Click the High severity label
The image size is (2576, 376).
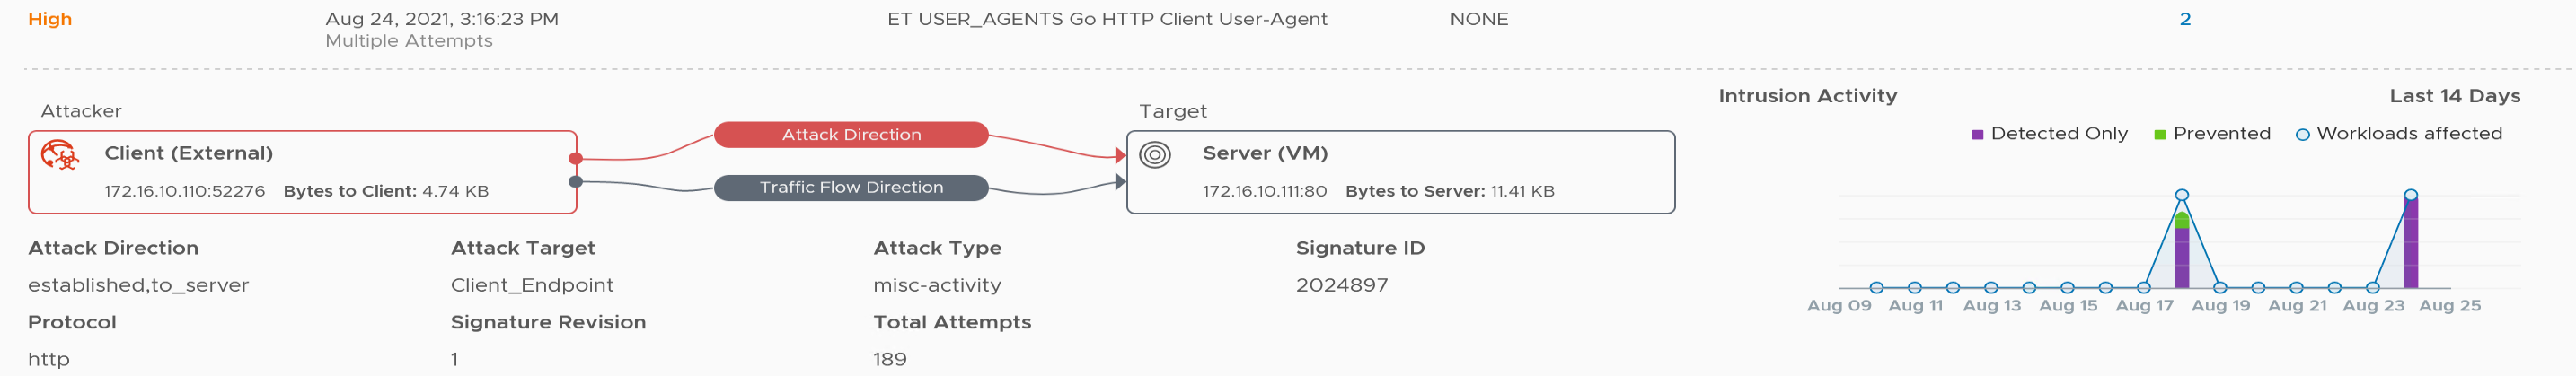click(50, 19)
